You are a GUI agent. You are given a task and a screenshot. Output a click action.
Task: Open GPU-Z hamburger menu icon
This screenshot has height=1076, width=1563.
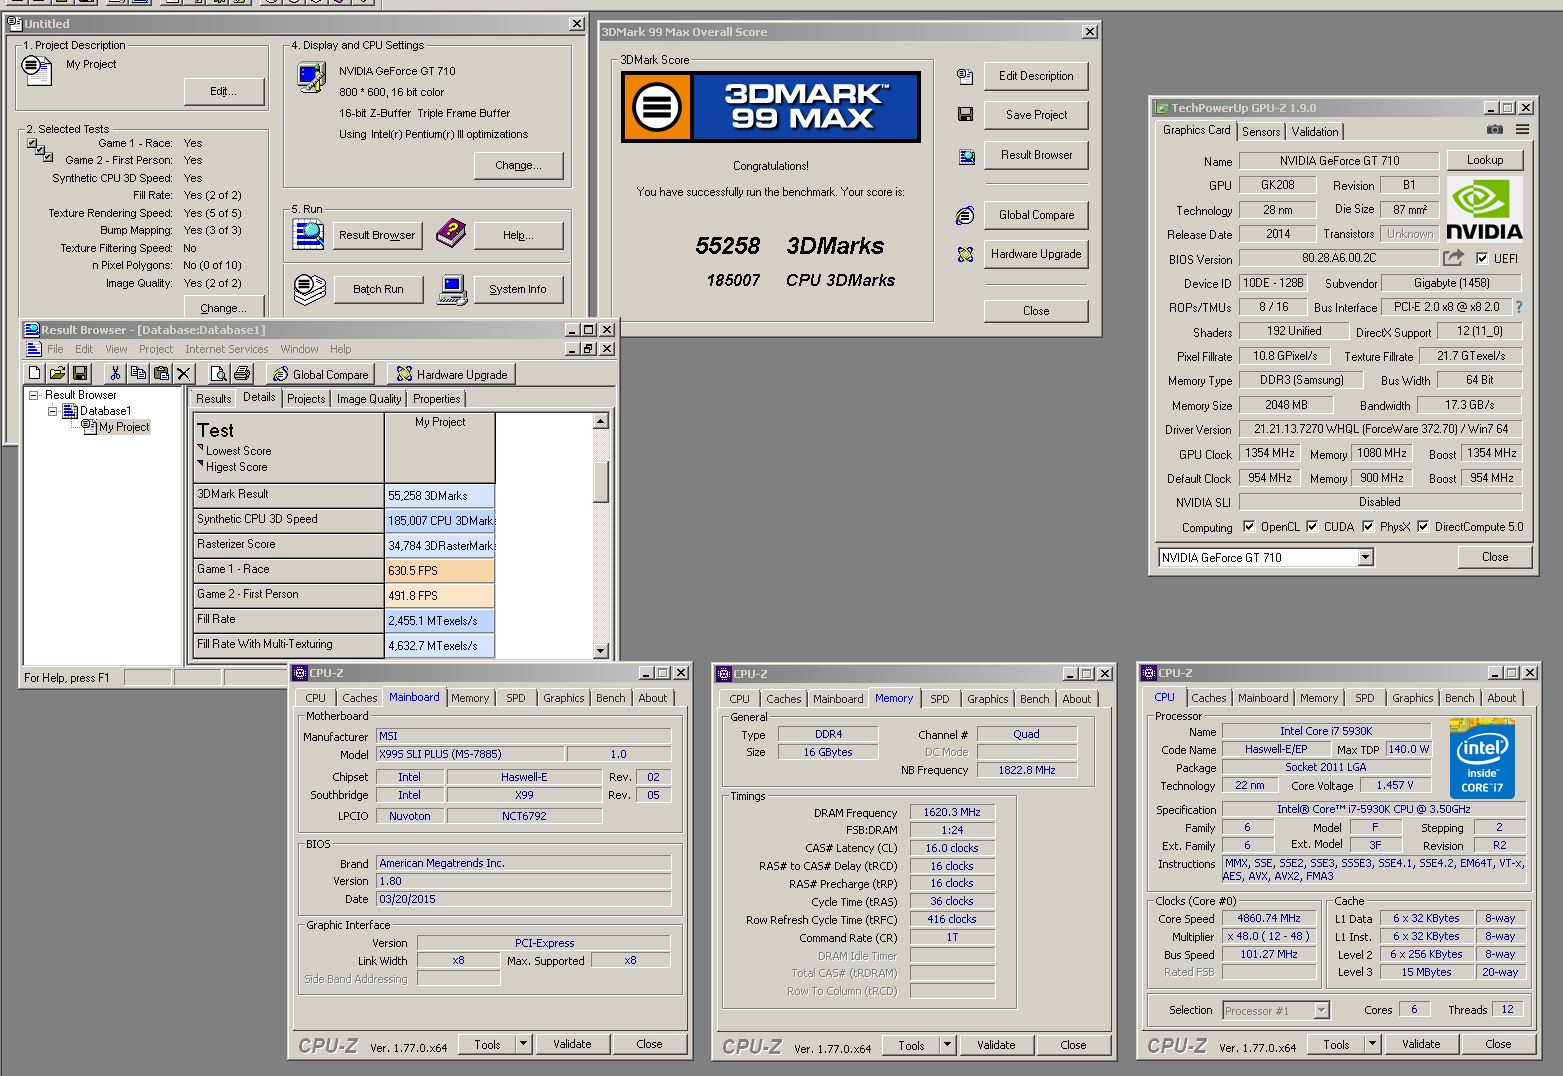(1522, 130)
